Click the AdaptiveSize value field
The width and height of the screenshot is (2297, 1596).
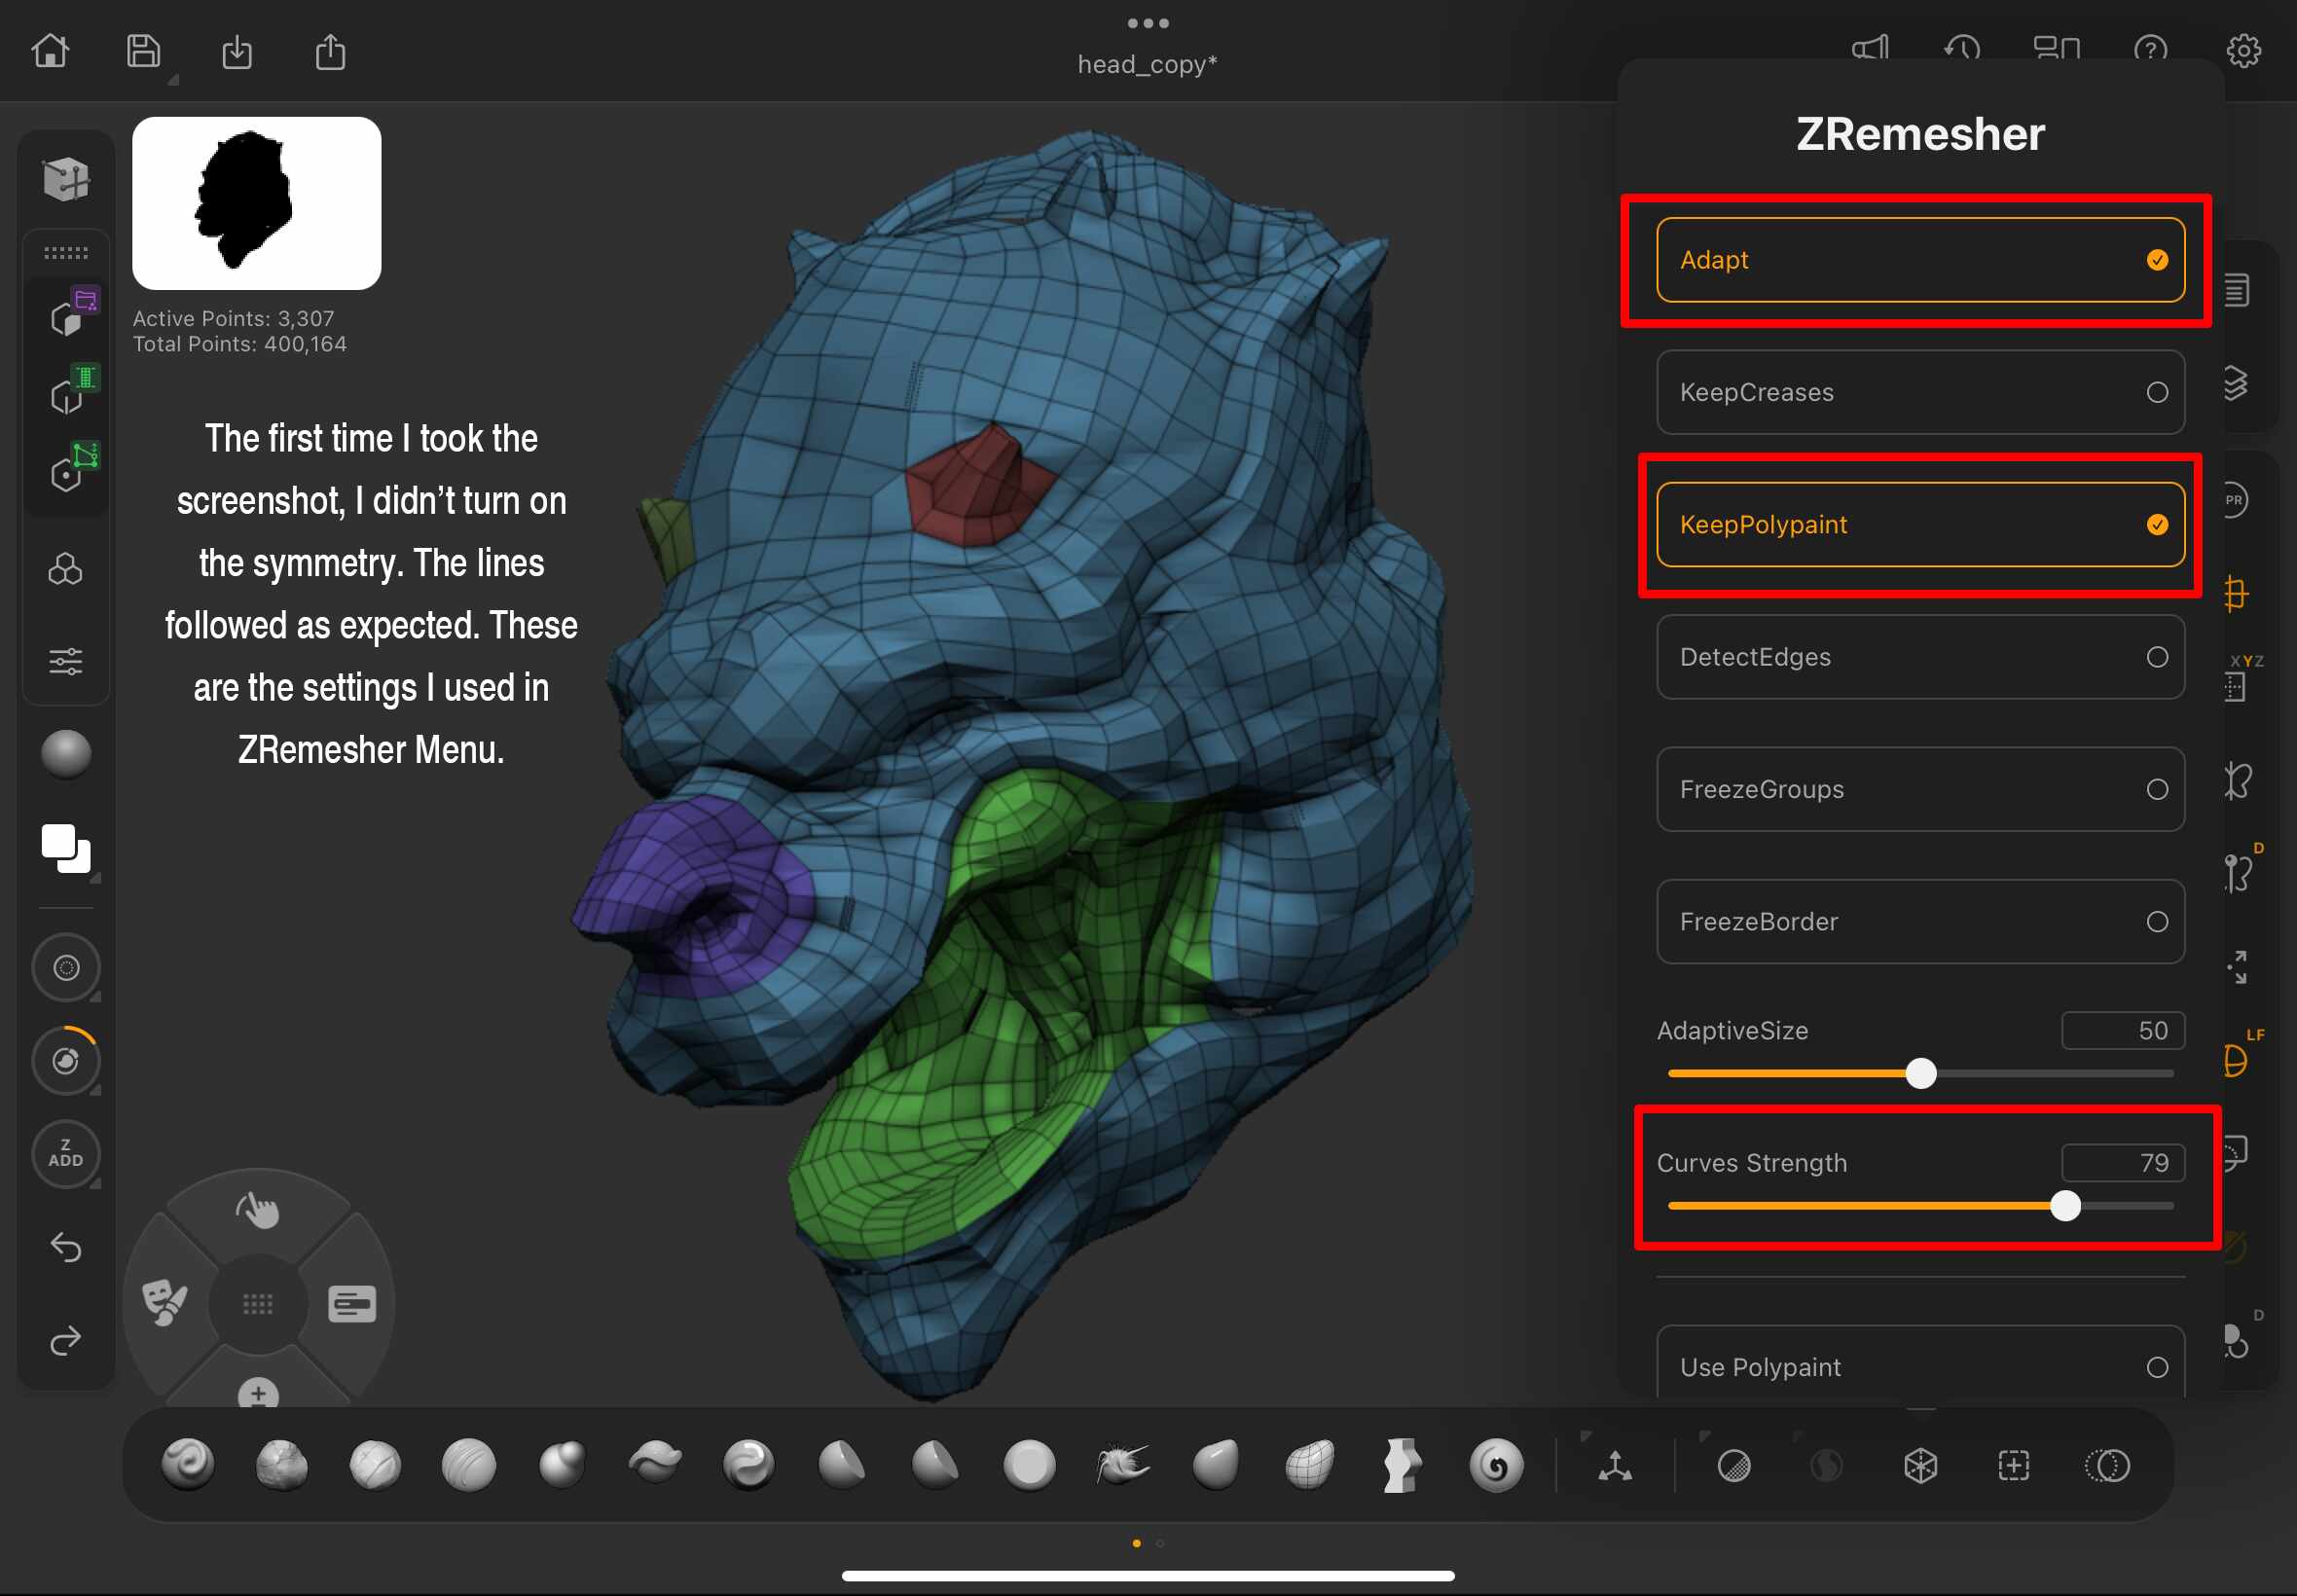pos(2122,1030)
